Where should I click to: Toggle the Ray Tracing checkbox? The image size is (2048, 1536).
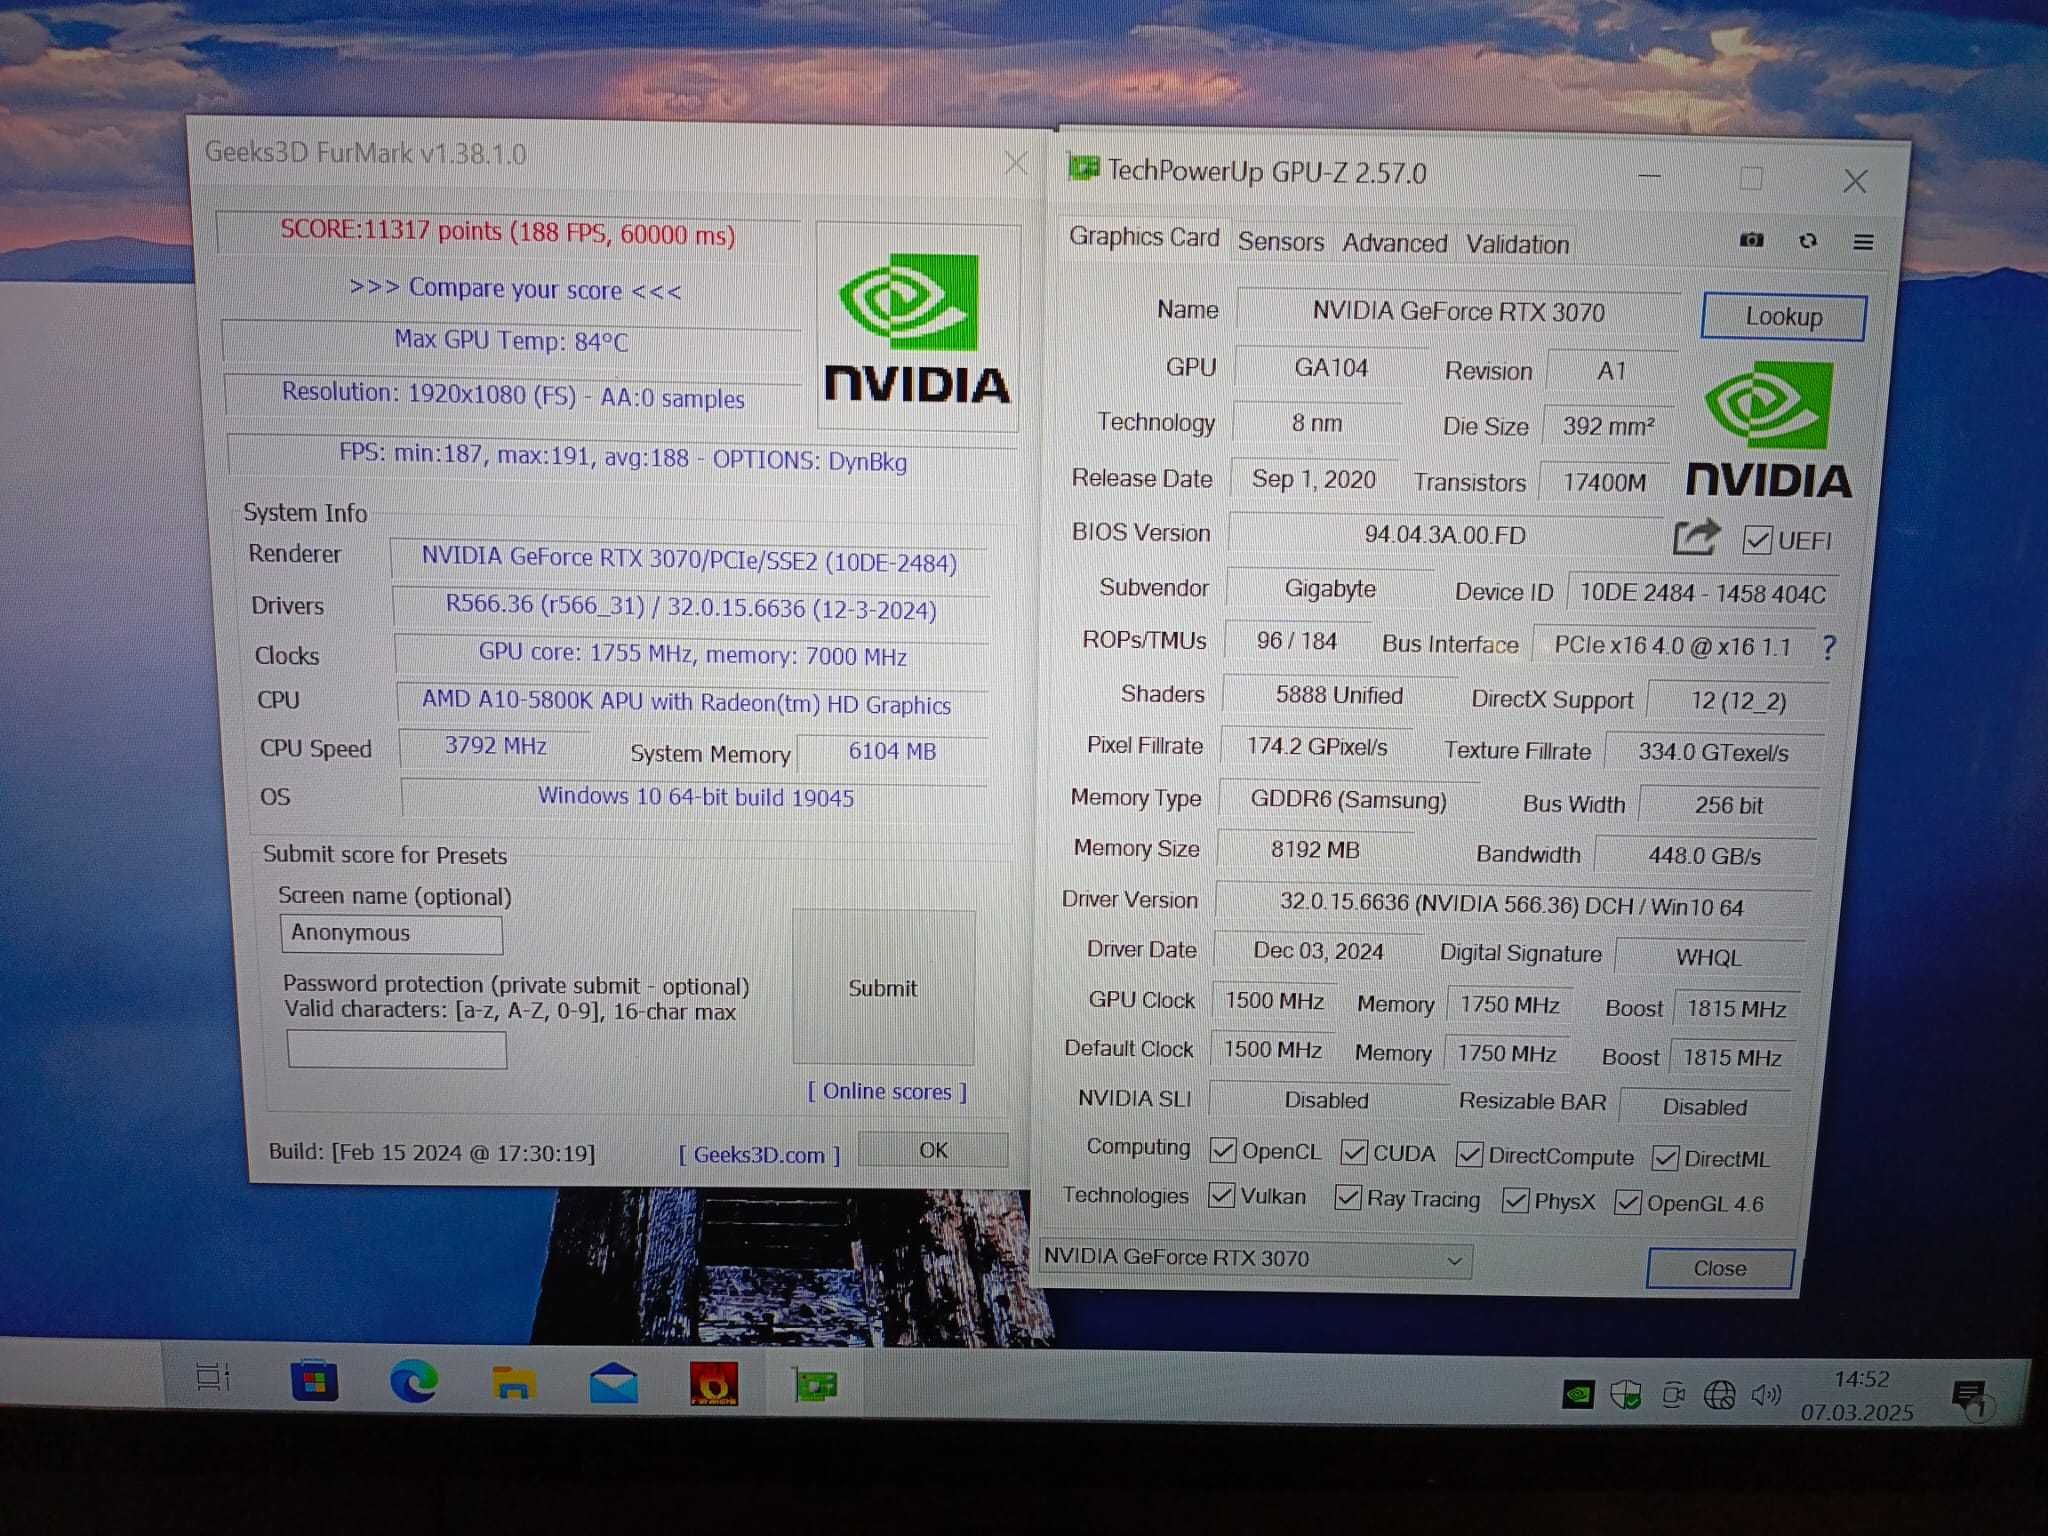pos(1348,1198)
